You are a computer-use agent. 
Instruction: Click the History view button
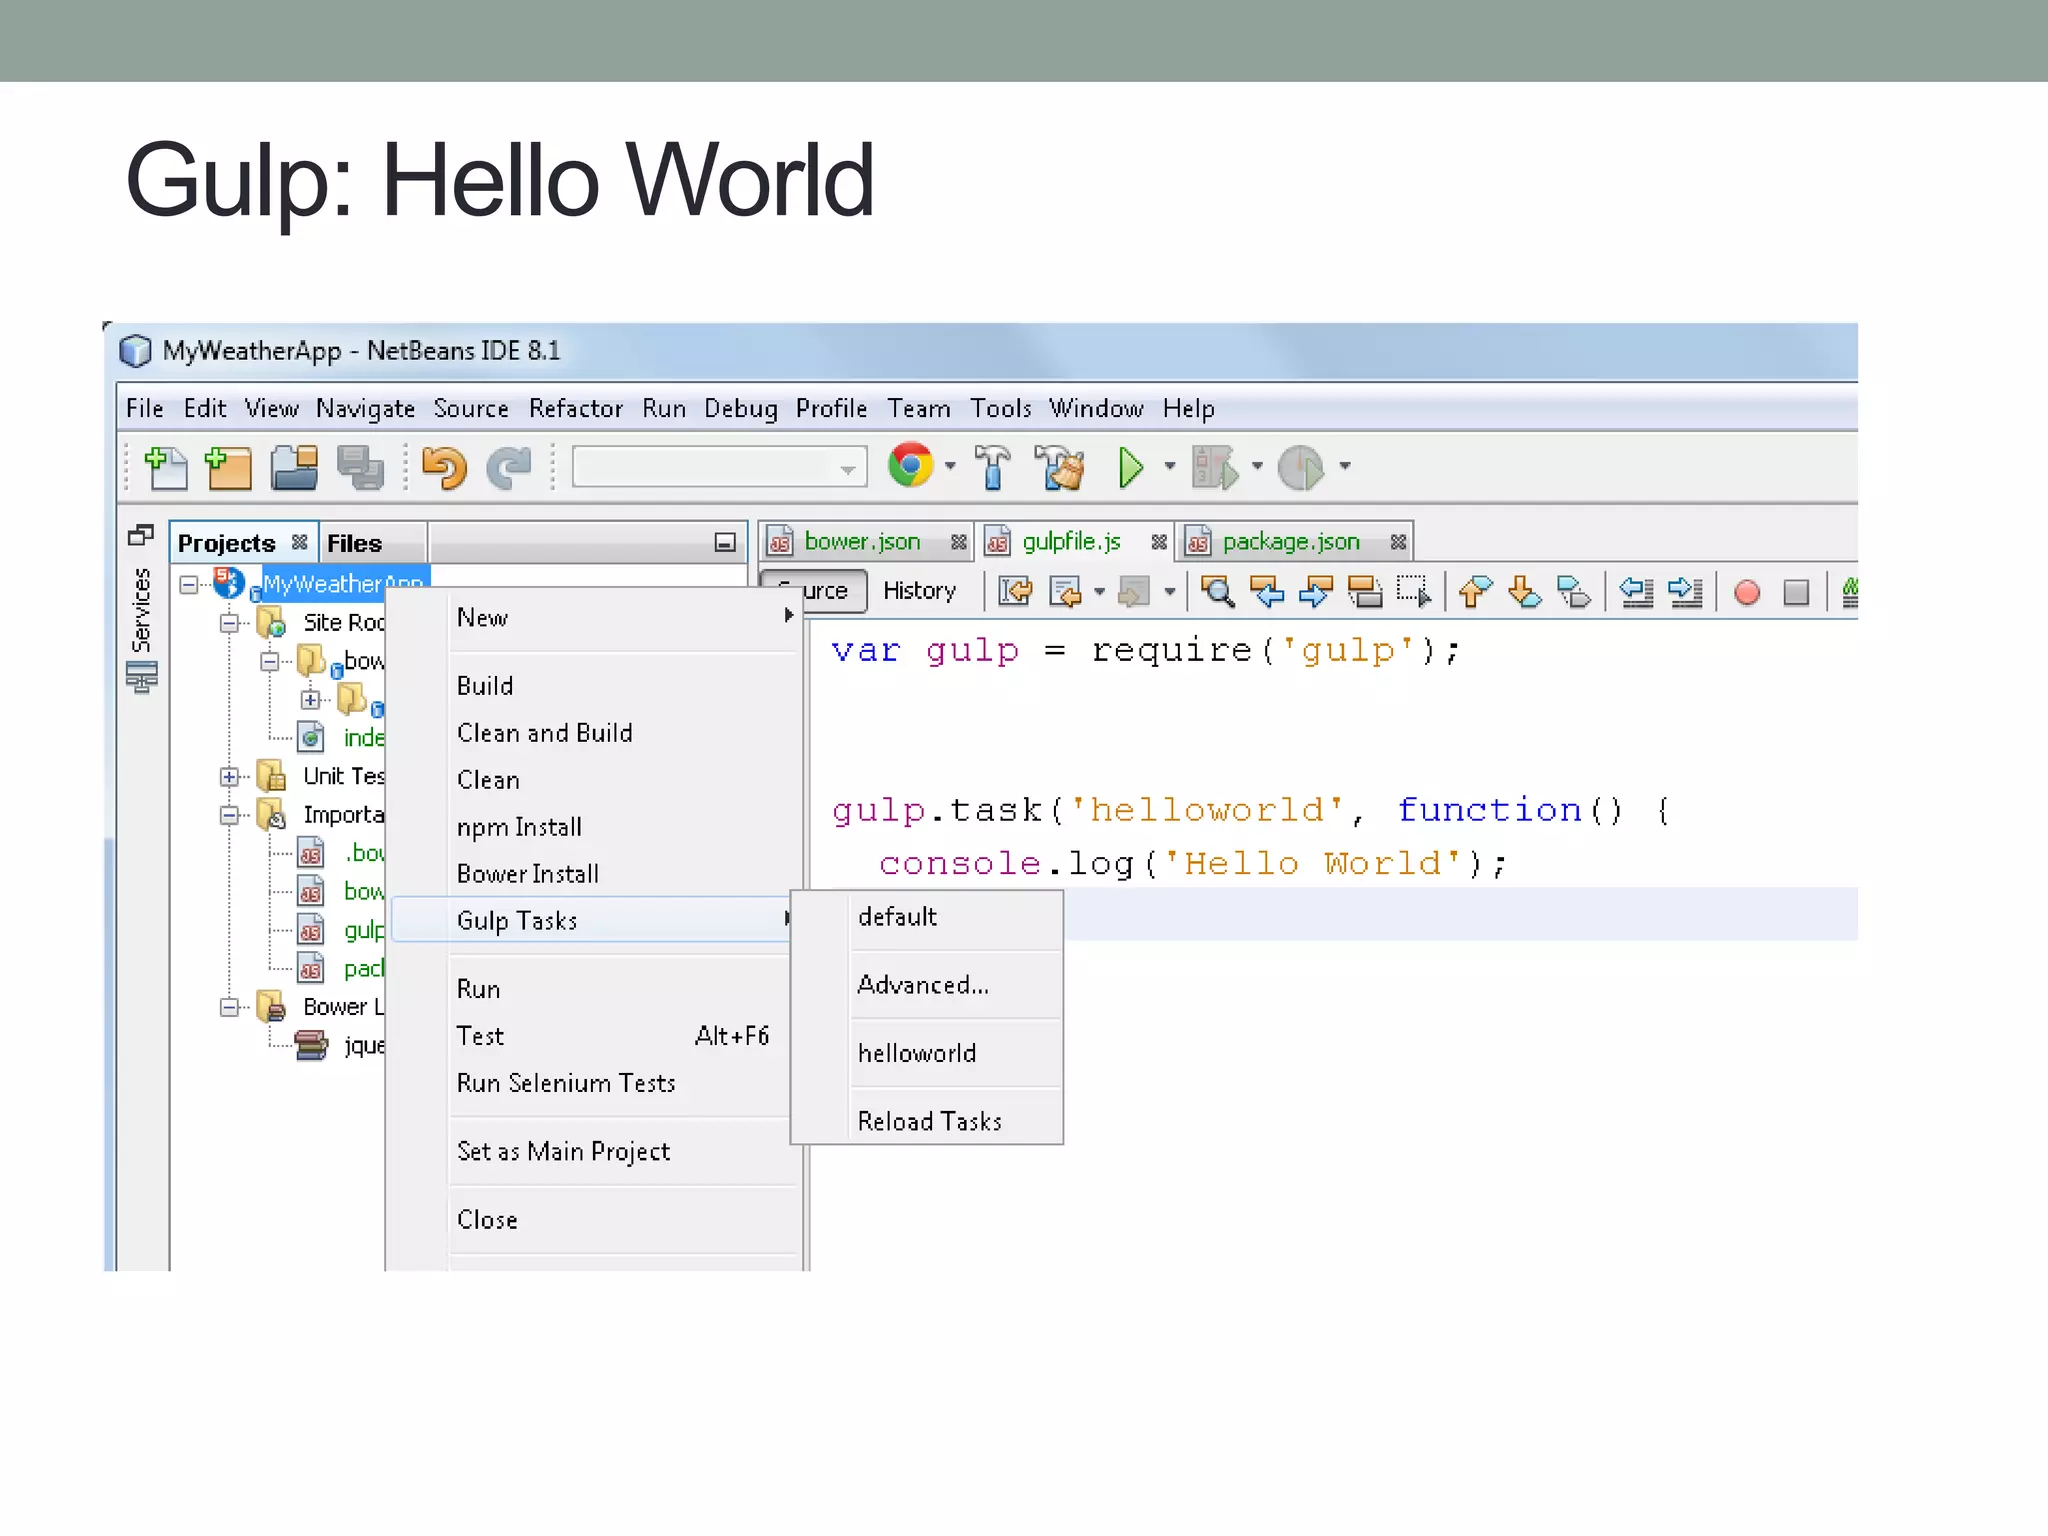tap(919, 591)
